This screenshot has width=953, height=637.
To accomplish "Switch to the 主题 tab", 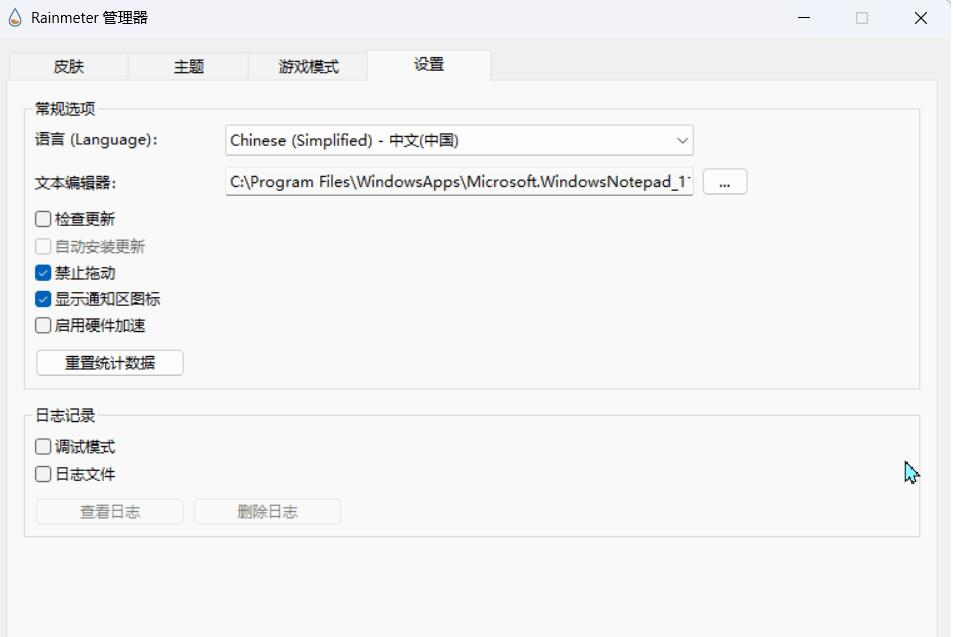I will [188, 66].
